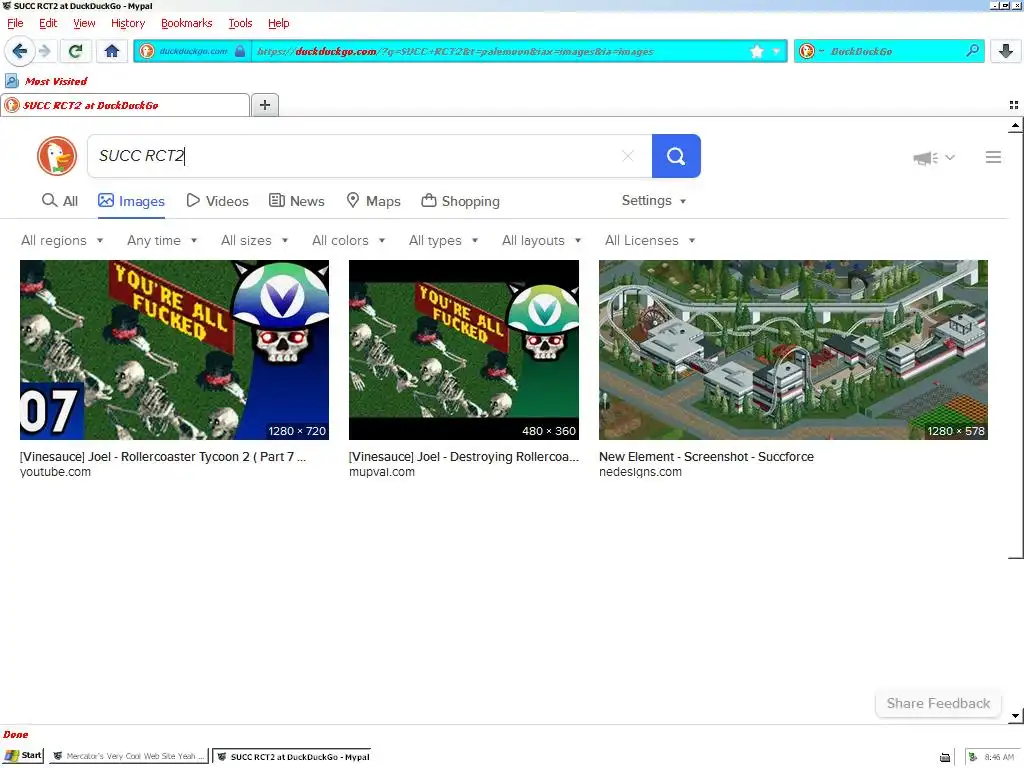The height and width of the screenshot is (768, 1024).
Task: Bookmark this page with the star icon
Action: tap(757, 51)
